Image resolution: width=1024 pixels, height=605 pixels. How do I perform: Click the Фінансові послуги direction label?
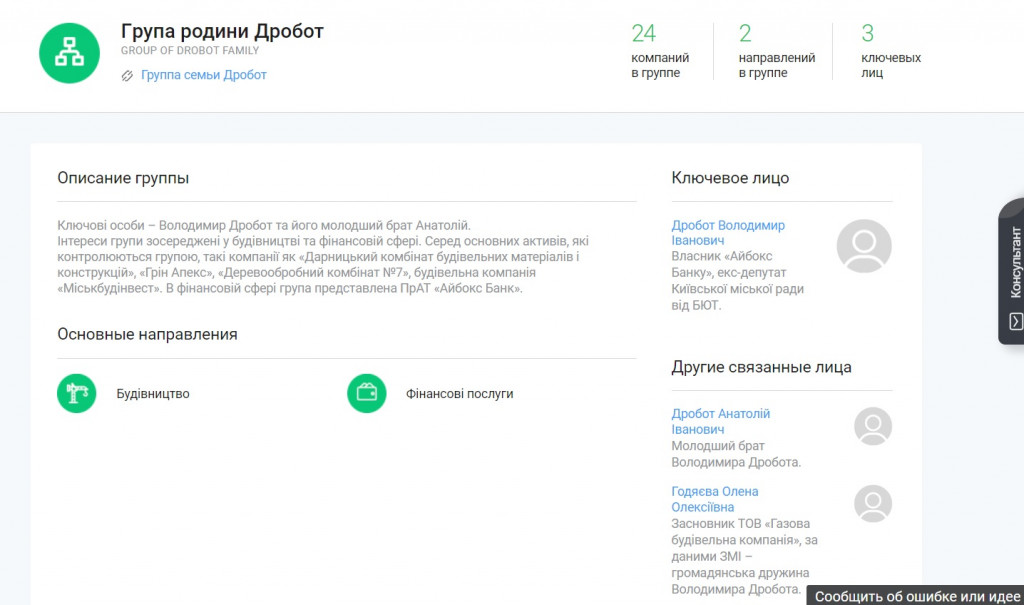[459, 394]
